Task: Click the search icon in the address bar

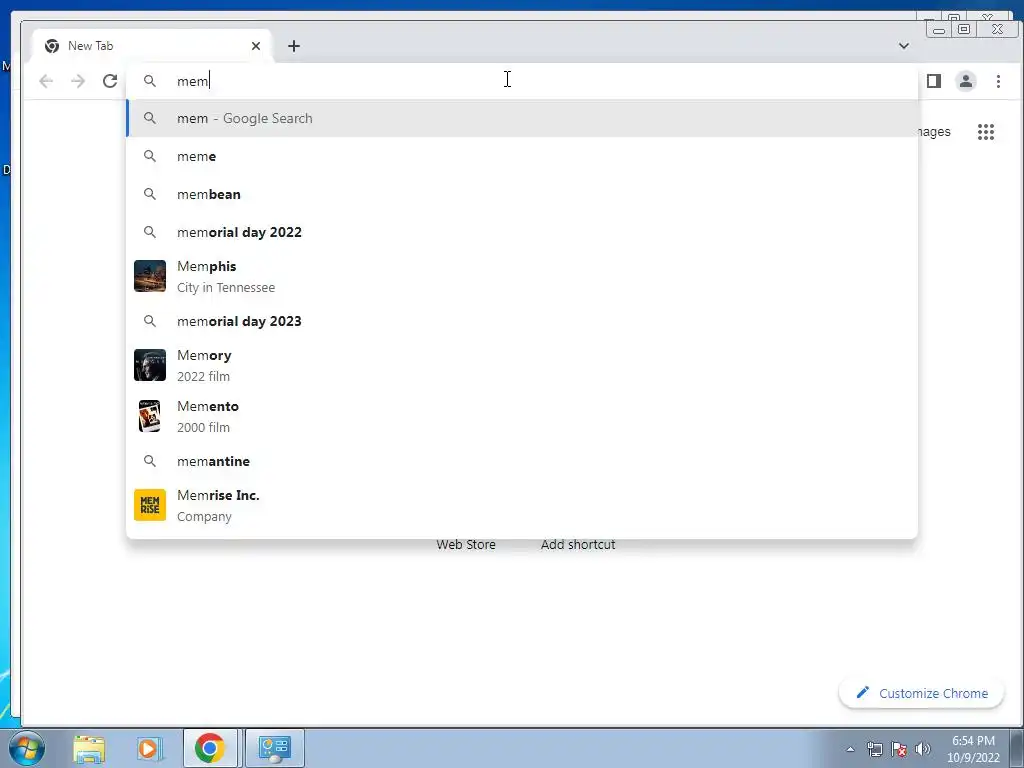Action: click(x=150, y=81)
